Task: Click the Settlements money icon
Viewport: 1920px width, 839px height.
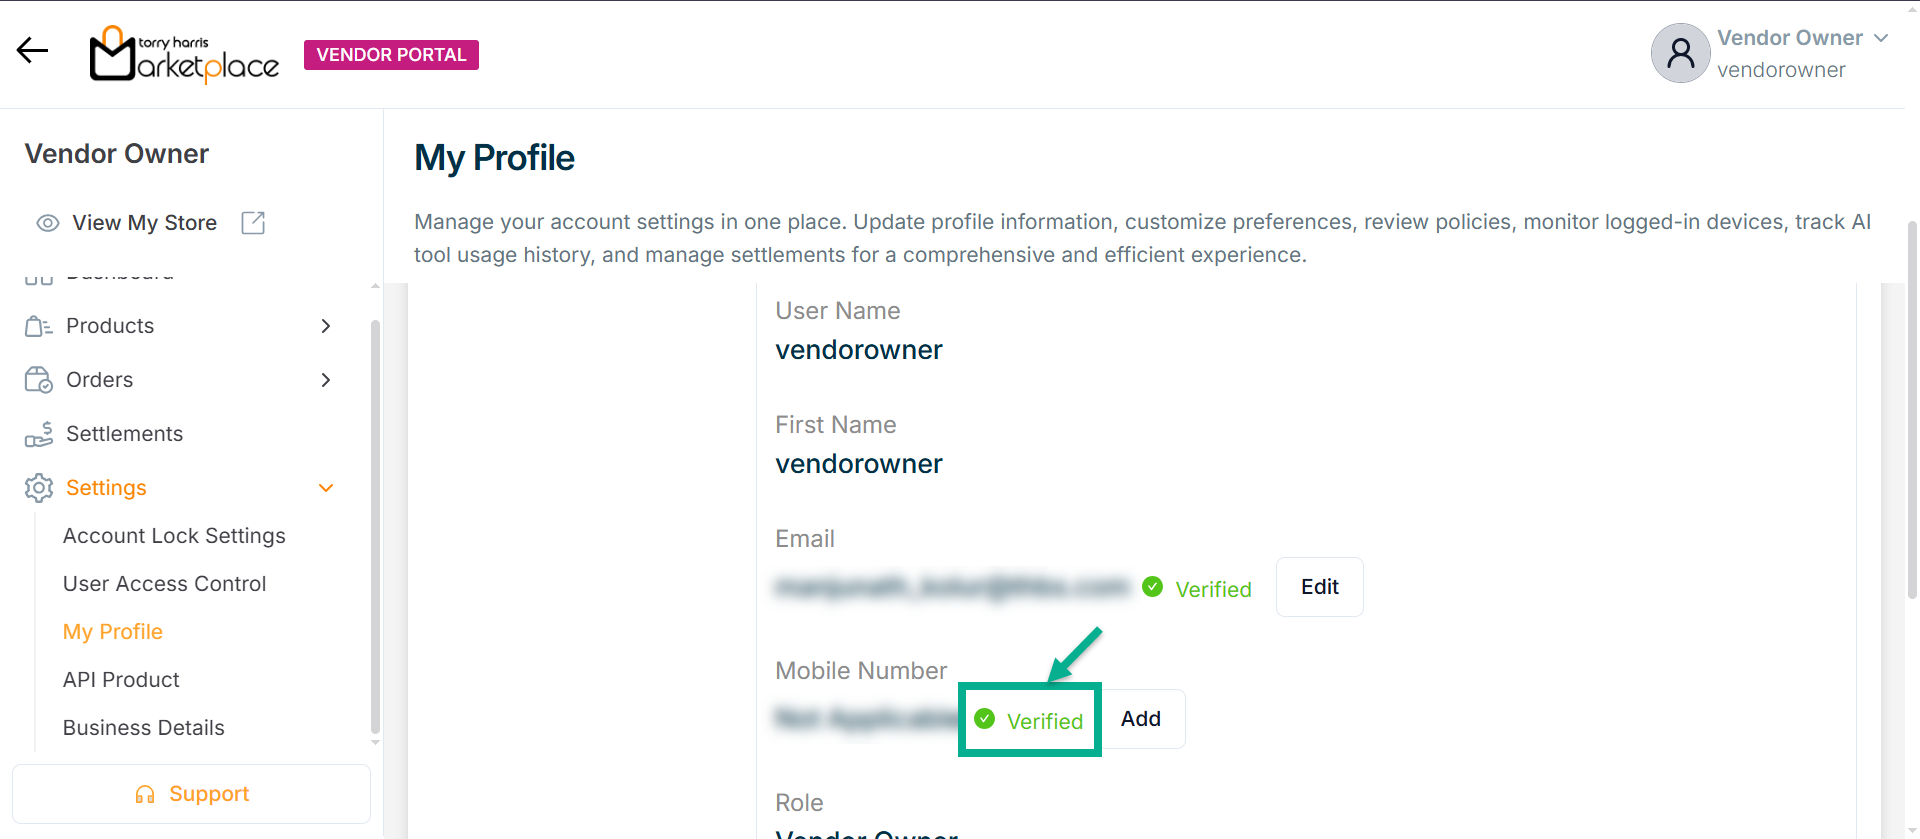Action: pyautogui.click(x=38, y=434)
